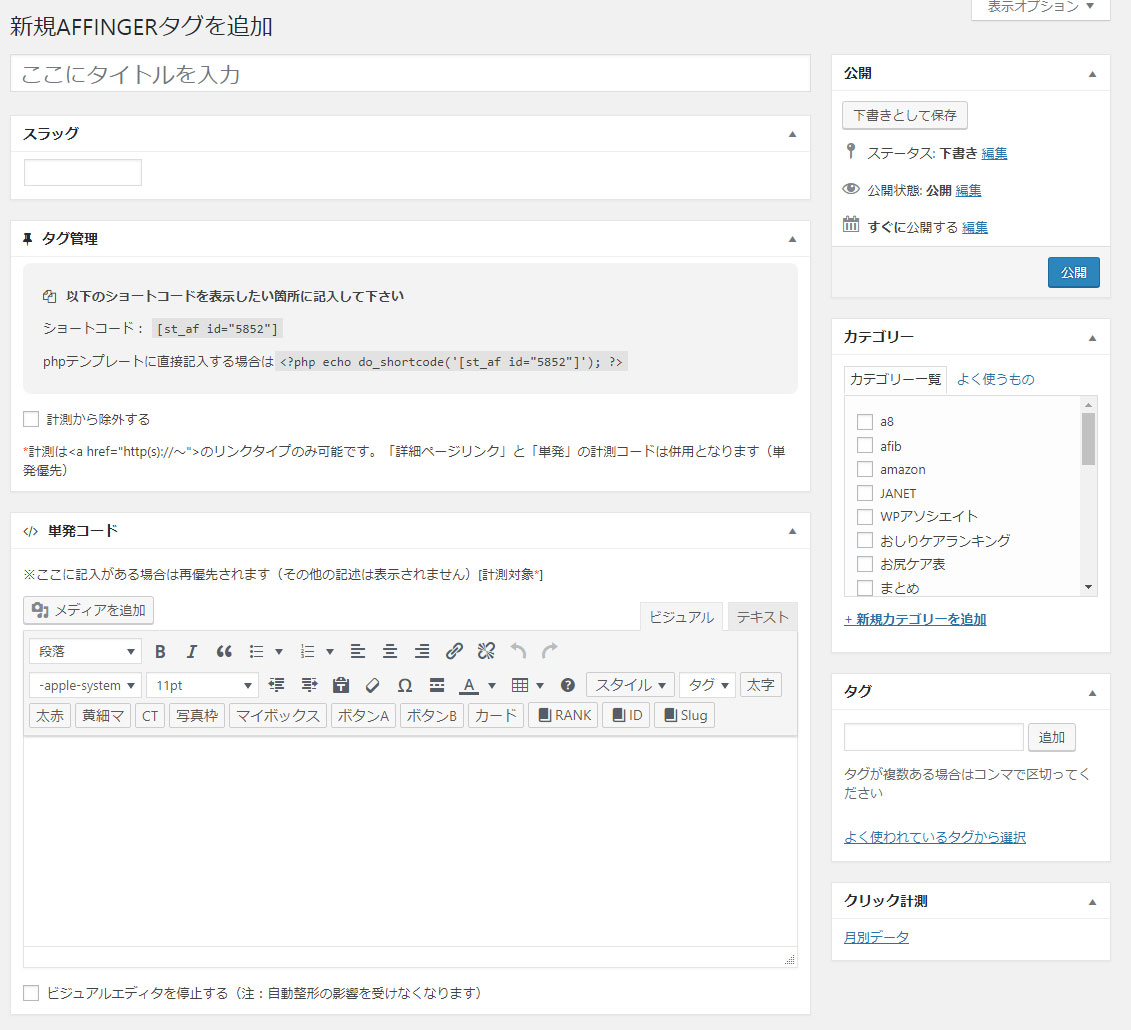Enable ビジュアルエディタを停止する checkbox
Viewport: 1131px width, 1030px height.
click(x=31, y=993)
